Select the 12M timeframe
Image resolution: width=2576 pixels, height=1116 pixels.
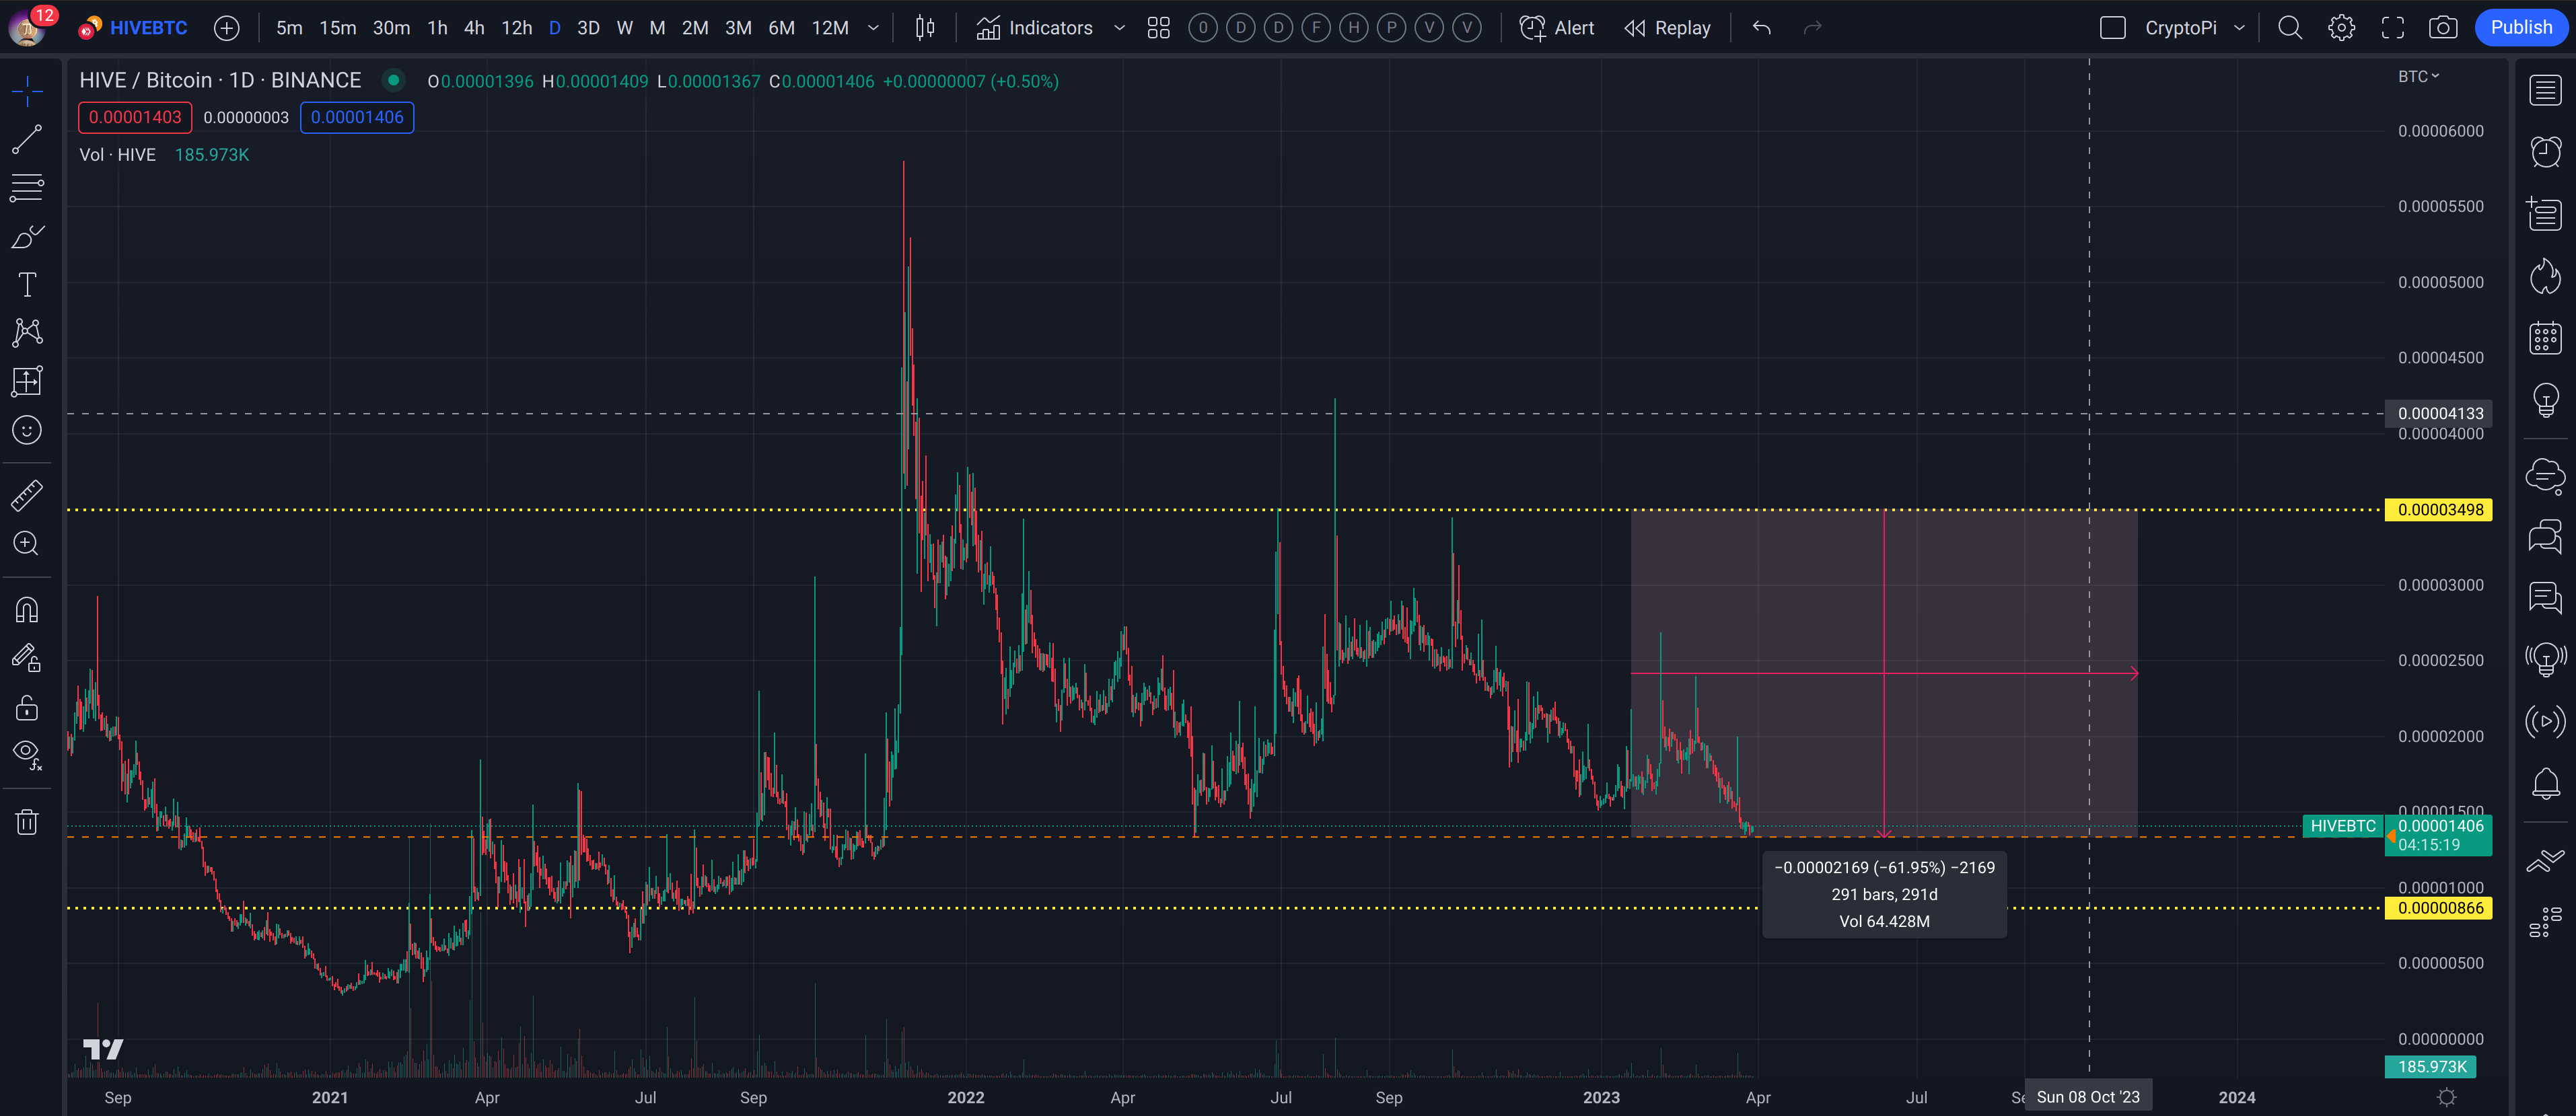830,28
